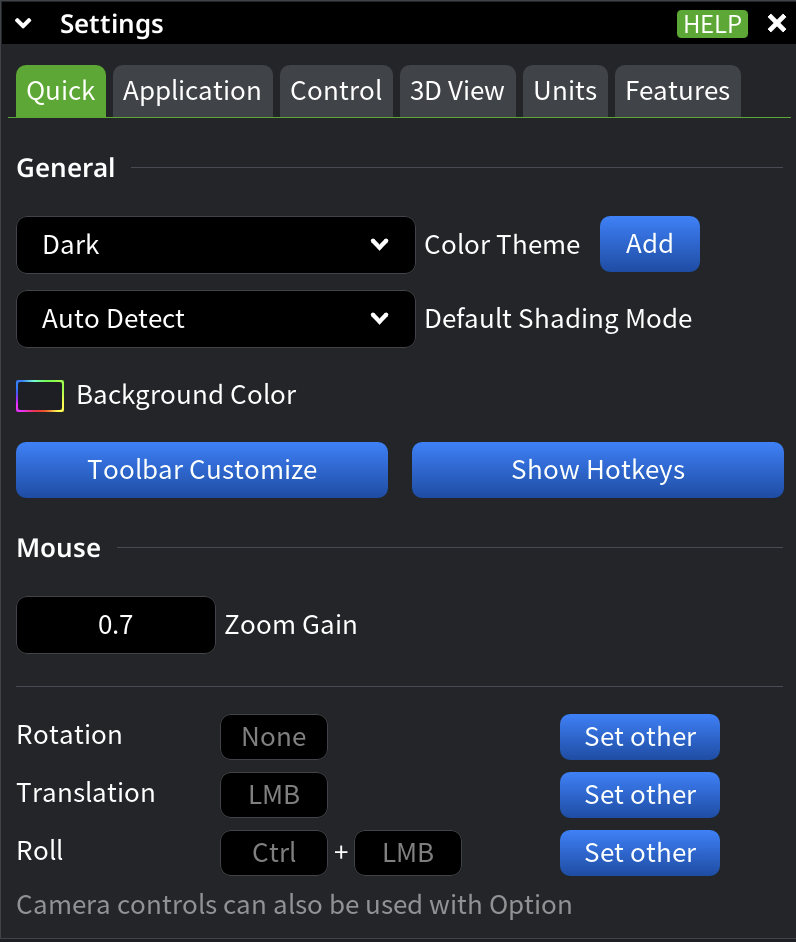Open the Background Color swatch picker
The width and height of the screenshot is (796, 942).
click(x=39, y=395)
